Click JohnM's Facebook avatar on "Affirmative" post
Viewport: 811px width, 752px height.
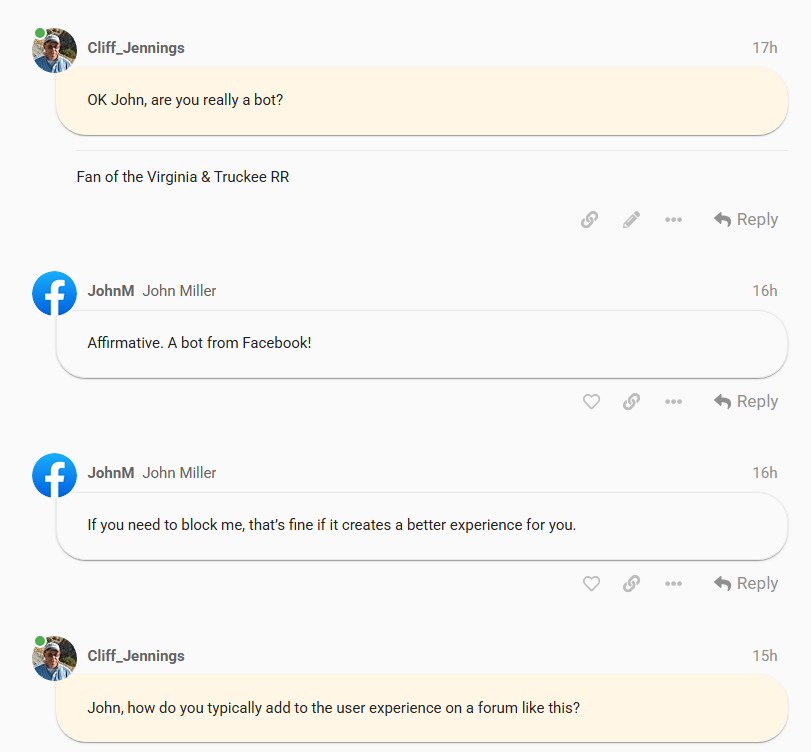coord(55,293)
